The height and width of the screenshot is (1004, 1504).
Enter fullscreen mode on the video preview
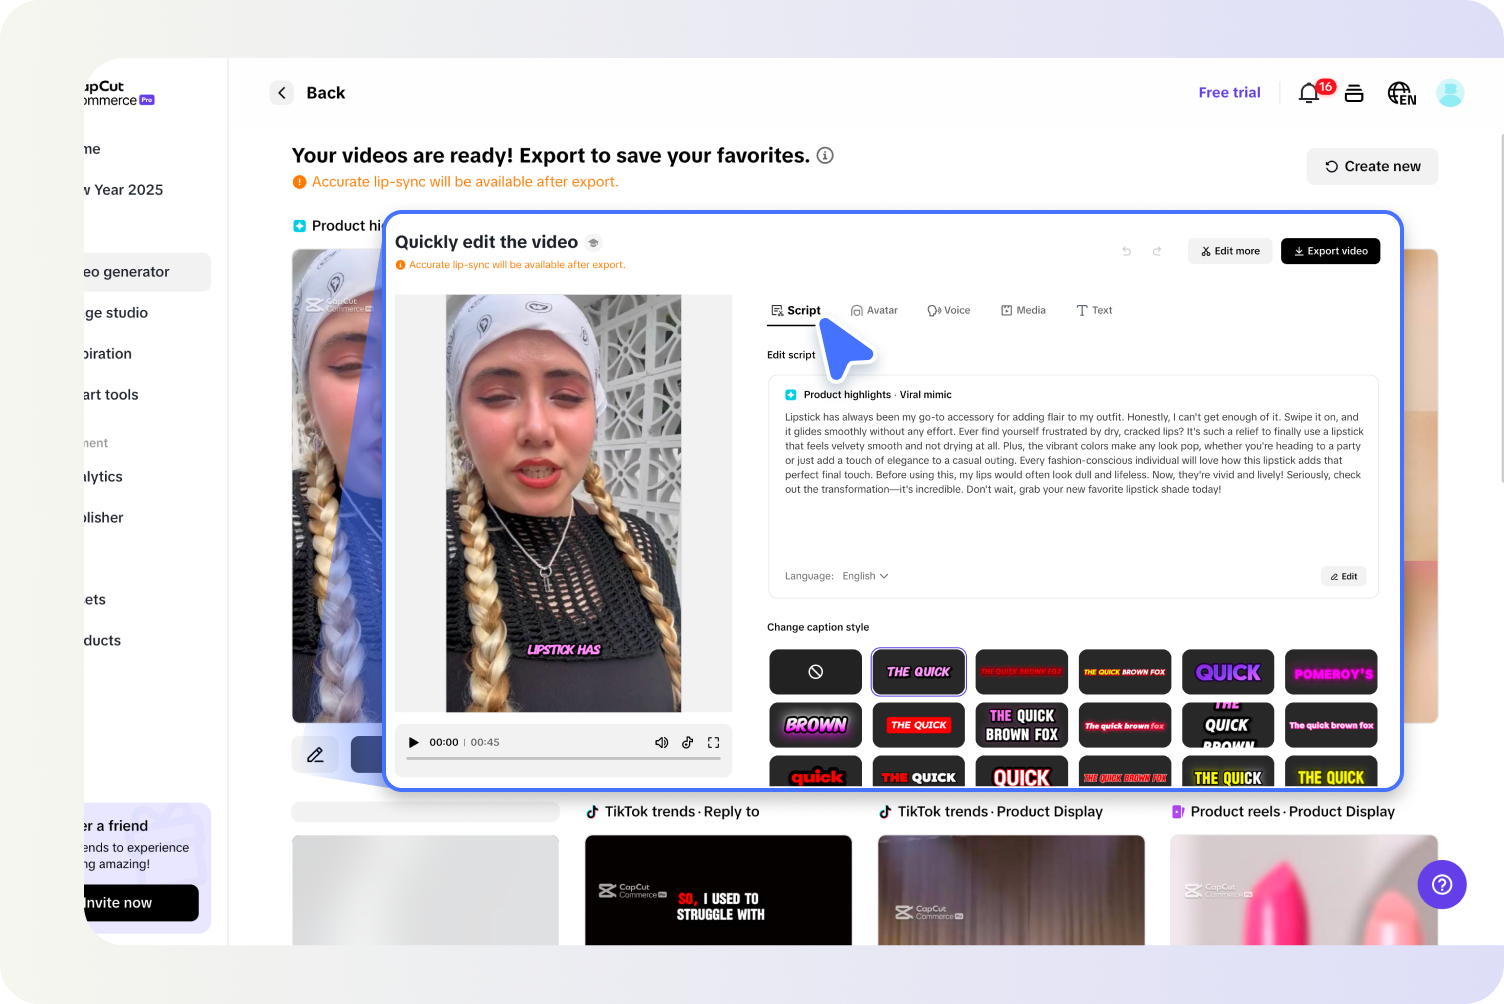click(713, 742)
